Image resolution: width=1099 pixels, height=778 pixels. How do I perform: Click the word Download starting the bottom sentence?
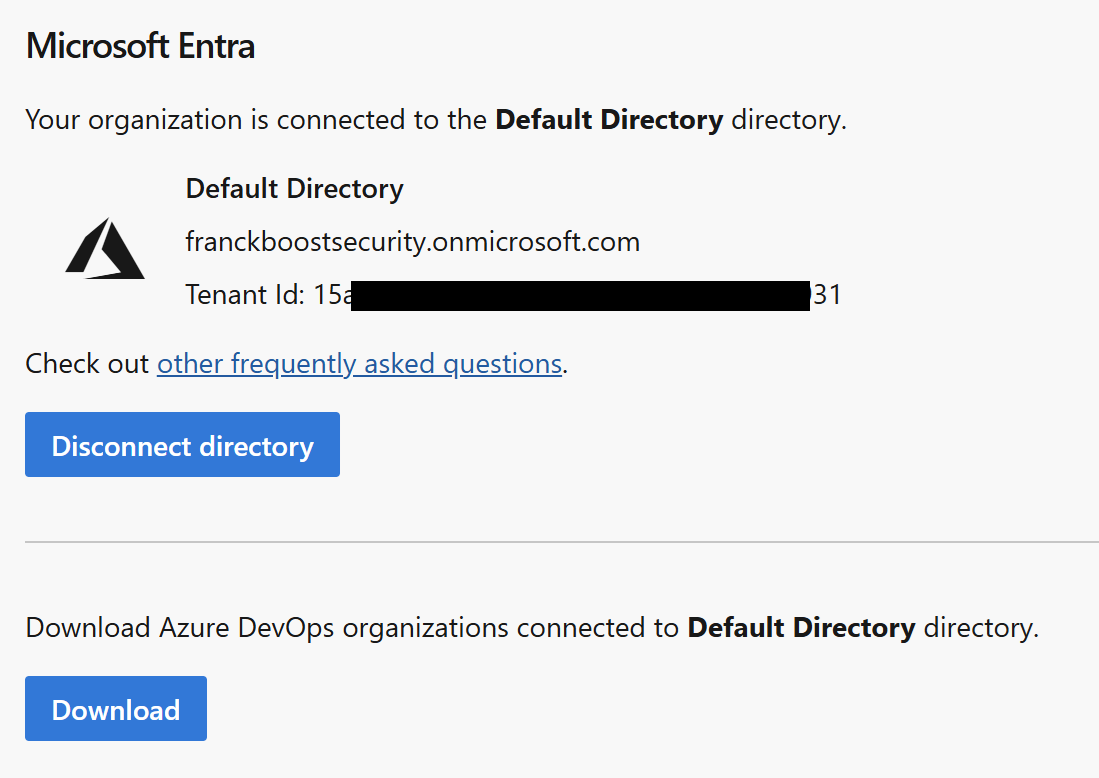88,628
